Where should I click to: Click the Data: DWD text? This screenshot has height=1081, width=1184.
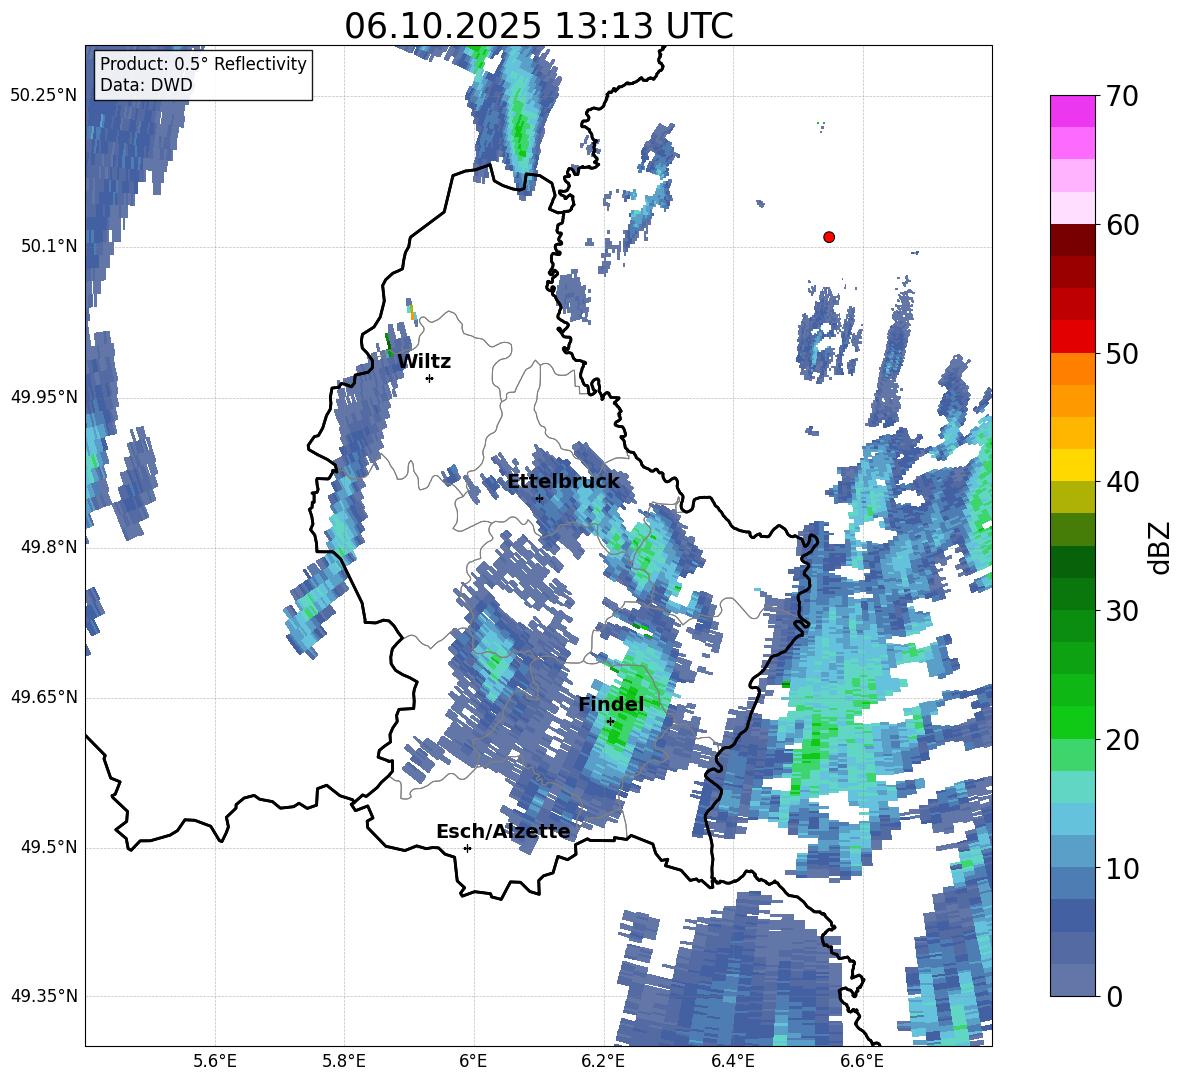pyautogui.click(x=146, y=85)
